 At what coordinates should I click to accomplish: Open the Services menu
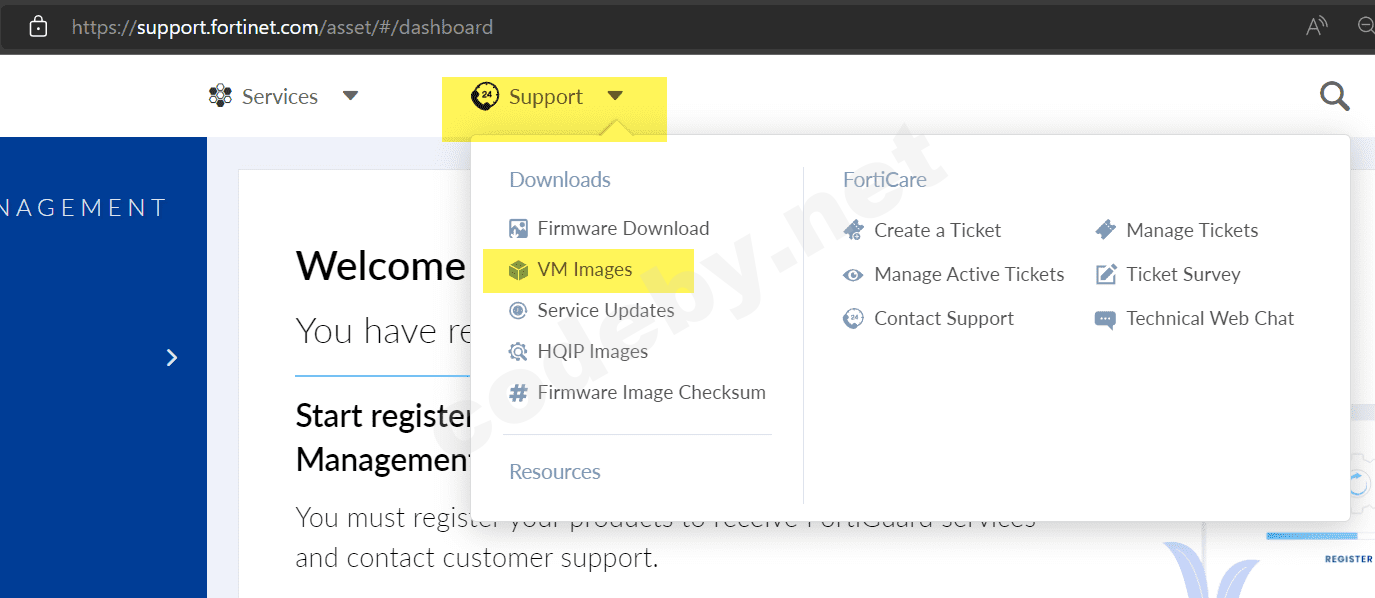tap(279, 97)
